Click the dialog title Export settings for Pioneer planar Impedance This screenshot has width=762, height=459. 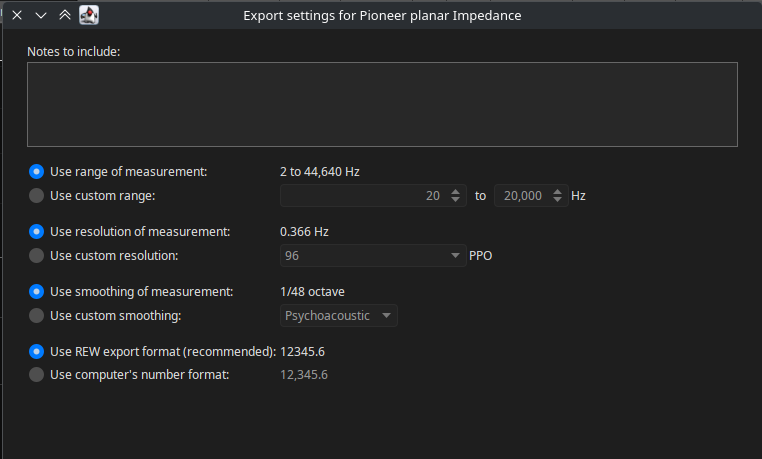(382, 16)
